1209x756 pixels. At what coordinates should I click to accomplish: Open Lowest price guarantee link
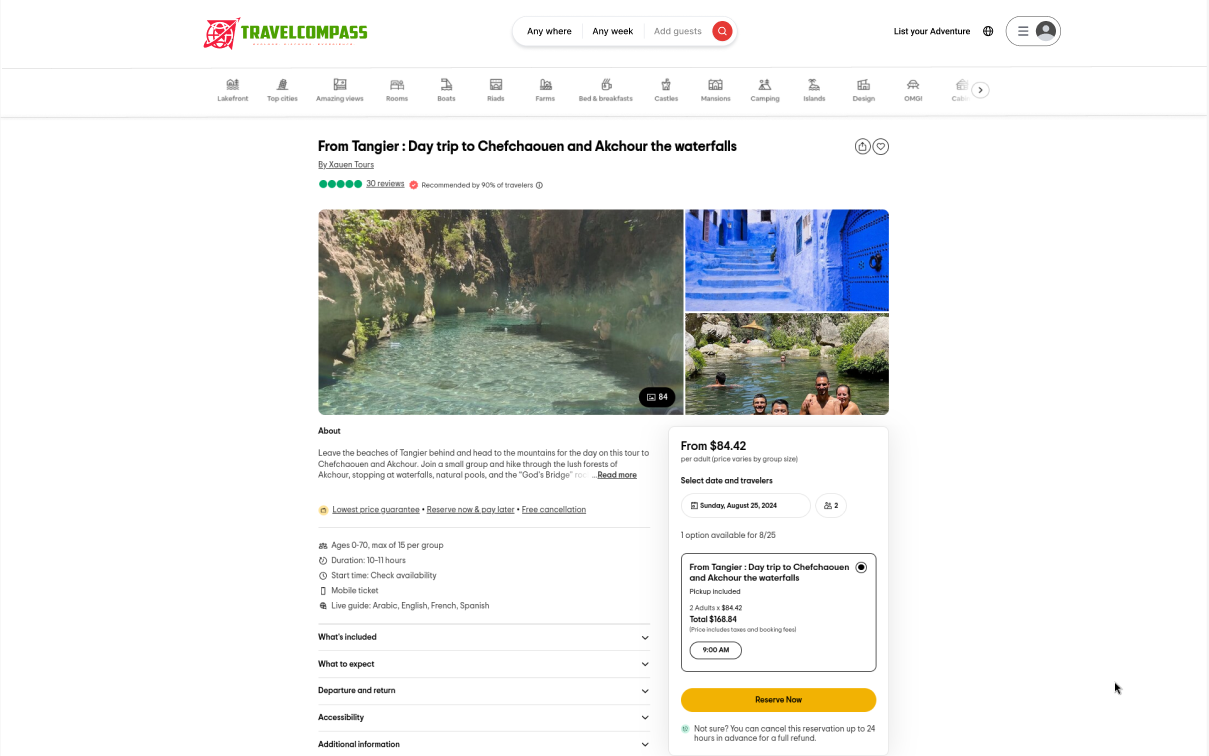coord(376,510)
